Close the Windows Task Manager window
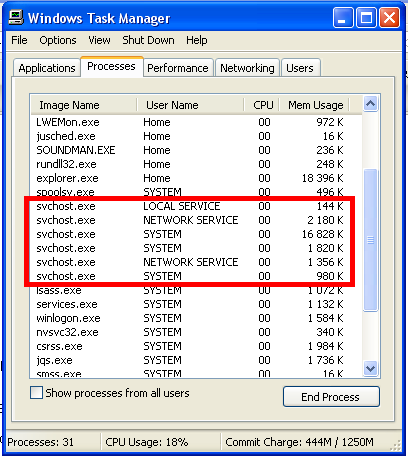The image size is (408, 457). click(389, 18)
